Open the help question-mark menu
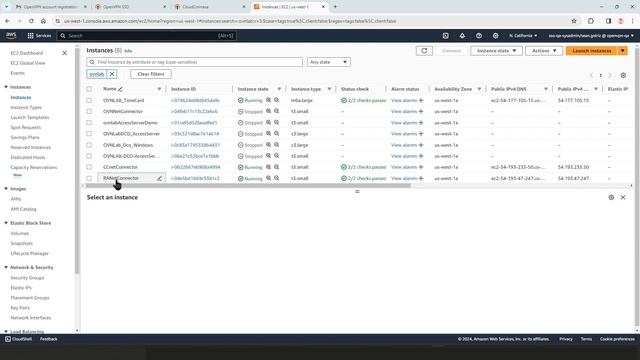Viewport: 640px width, 360px height. click(x=479, y=36)
